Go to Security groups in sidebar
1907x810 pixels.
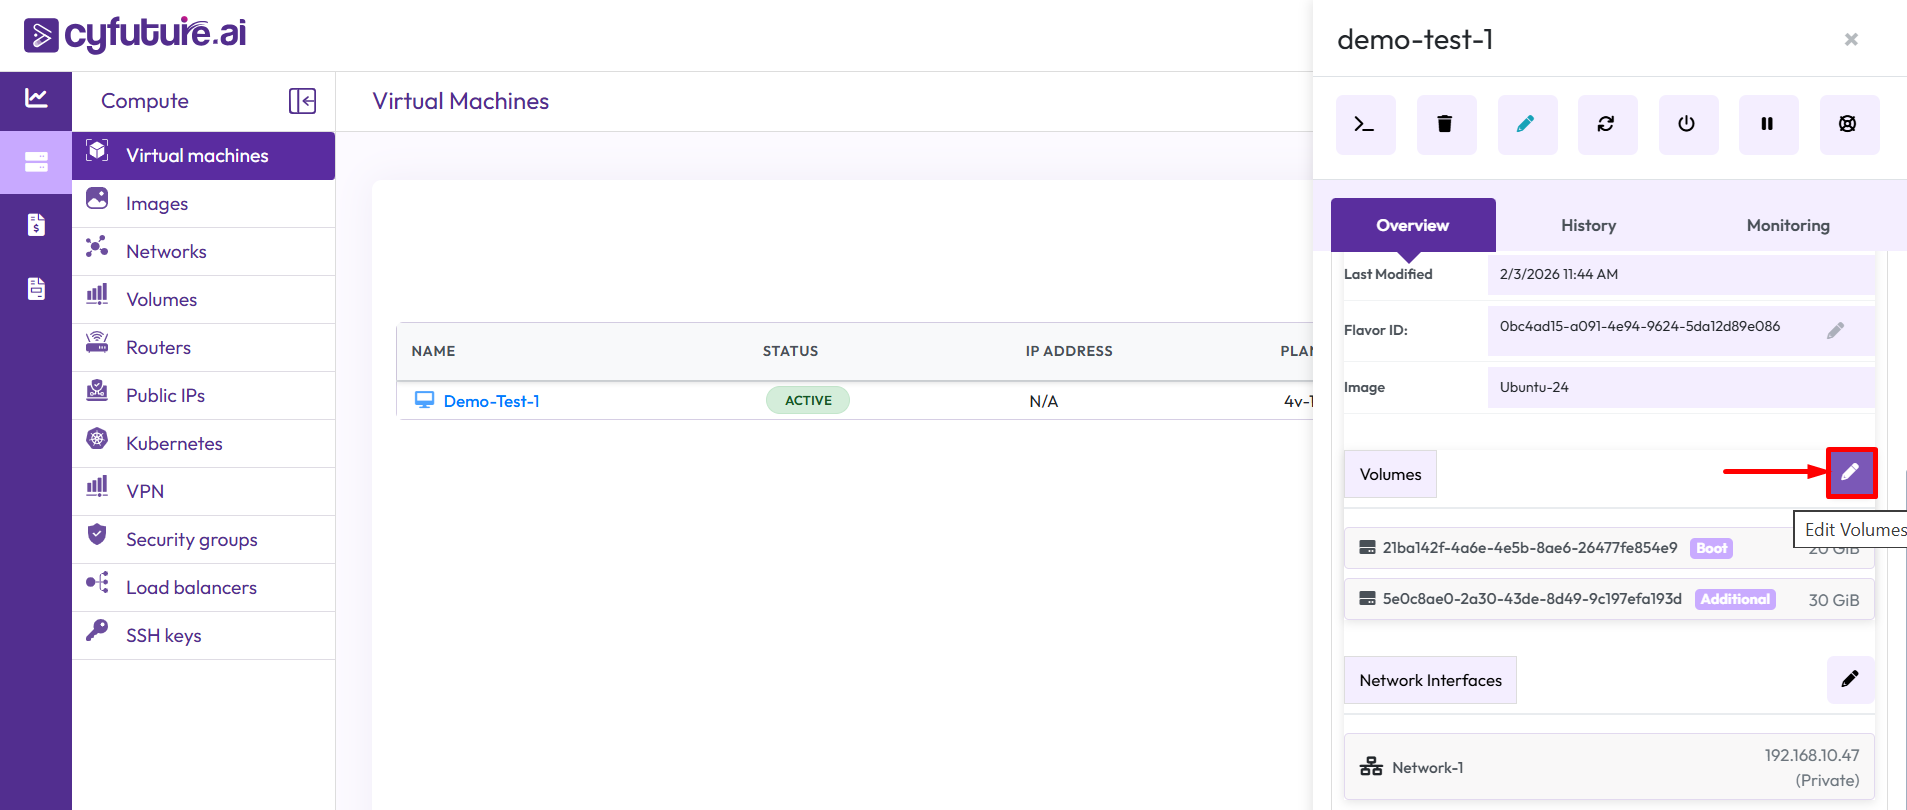pyautogui.click(x=191, y=540)
